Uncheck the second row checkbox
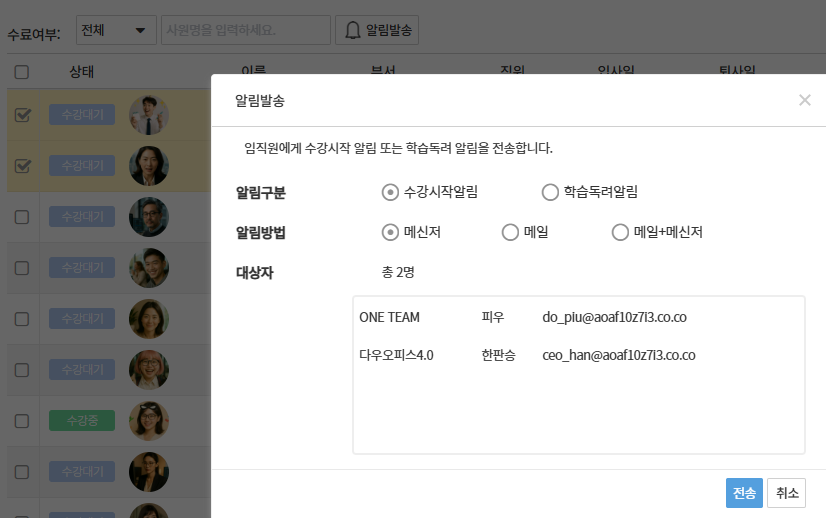The image size is (826, 518). 22,165
